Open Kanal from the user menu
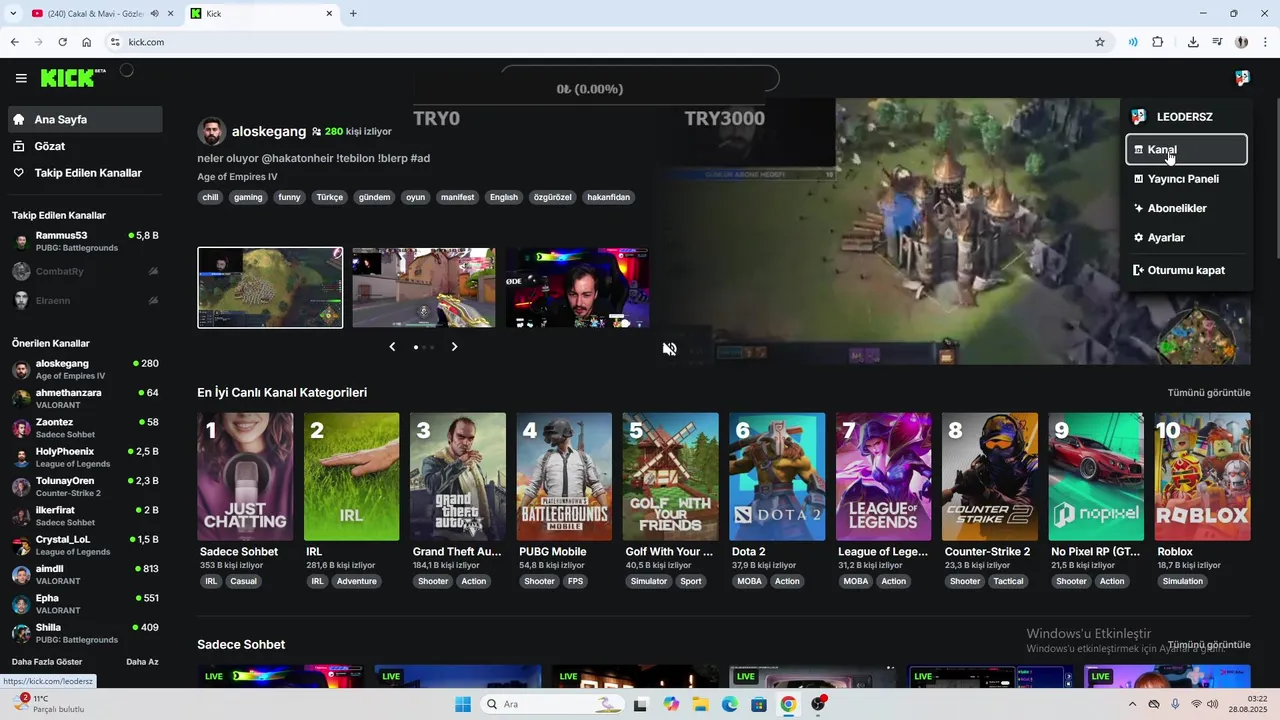The image size is (1280, 720). coord(1186,149)
